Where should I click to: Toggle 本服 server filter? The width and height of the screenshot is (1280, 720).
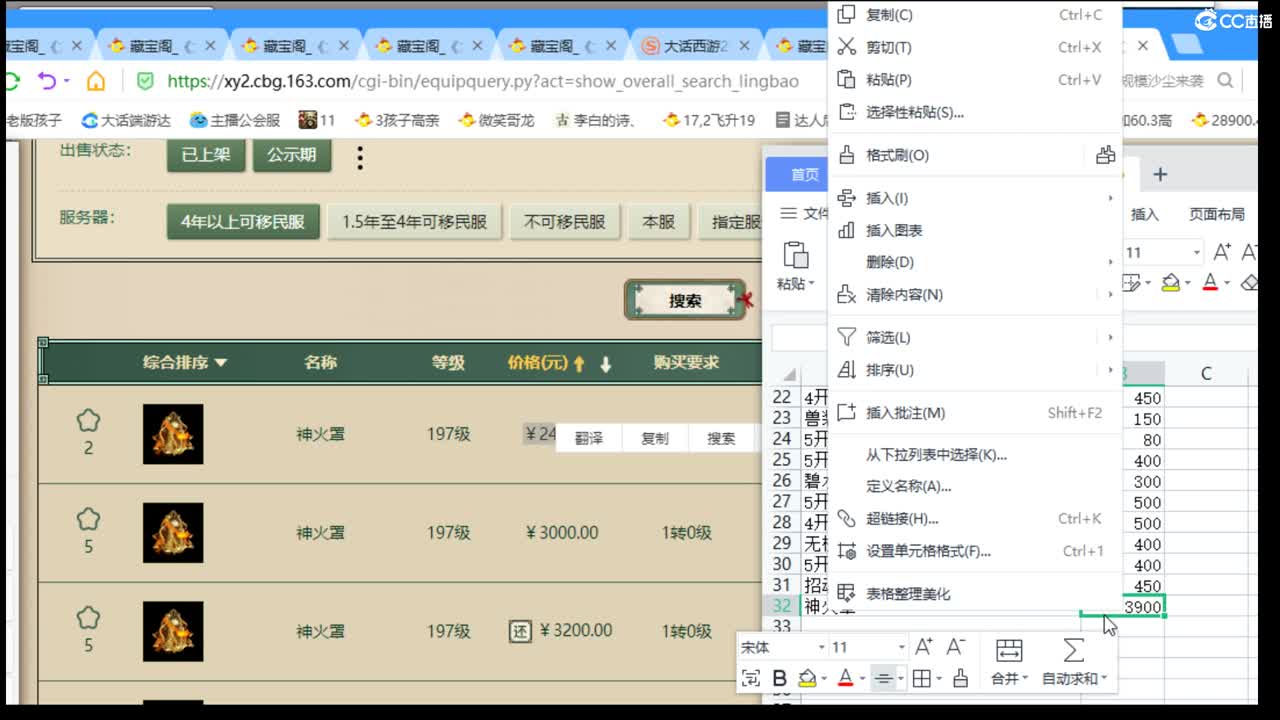pyautogui.click(x=659, y=222)
